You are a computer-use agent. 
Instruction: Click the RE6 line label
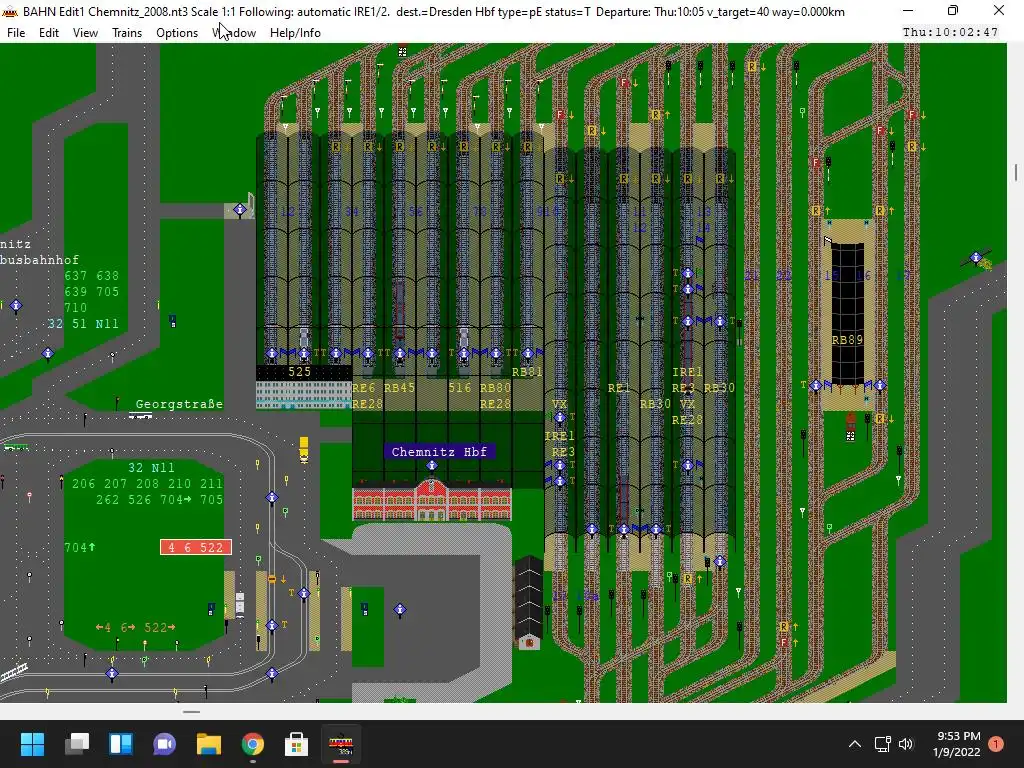tap(364, 387)
